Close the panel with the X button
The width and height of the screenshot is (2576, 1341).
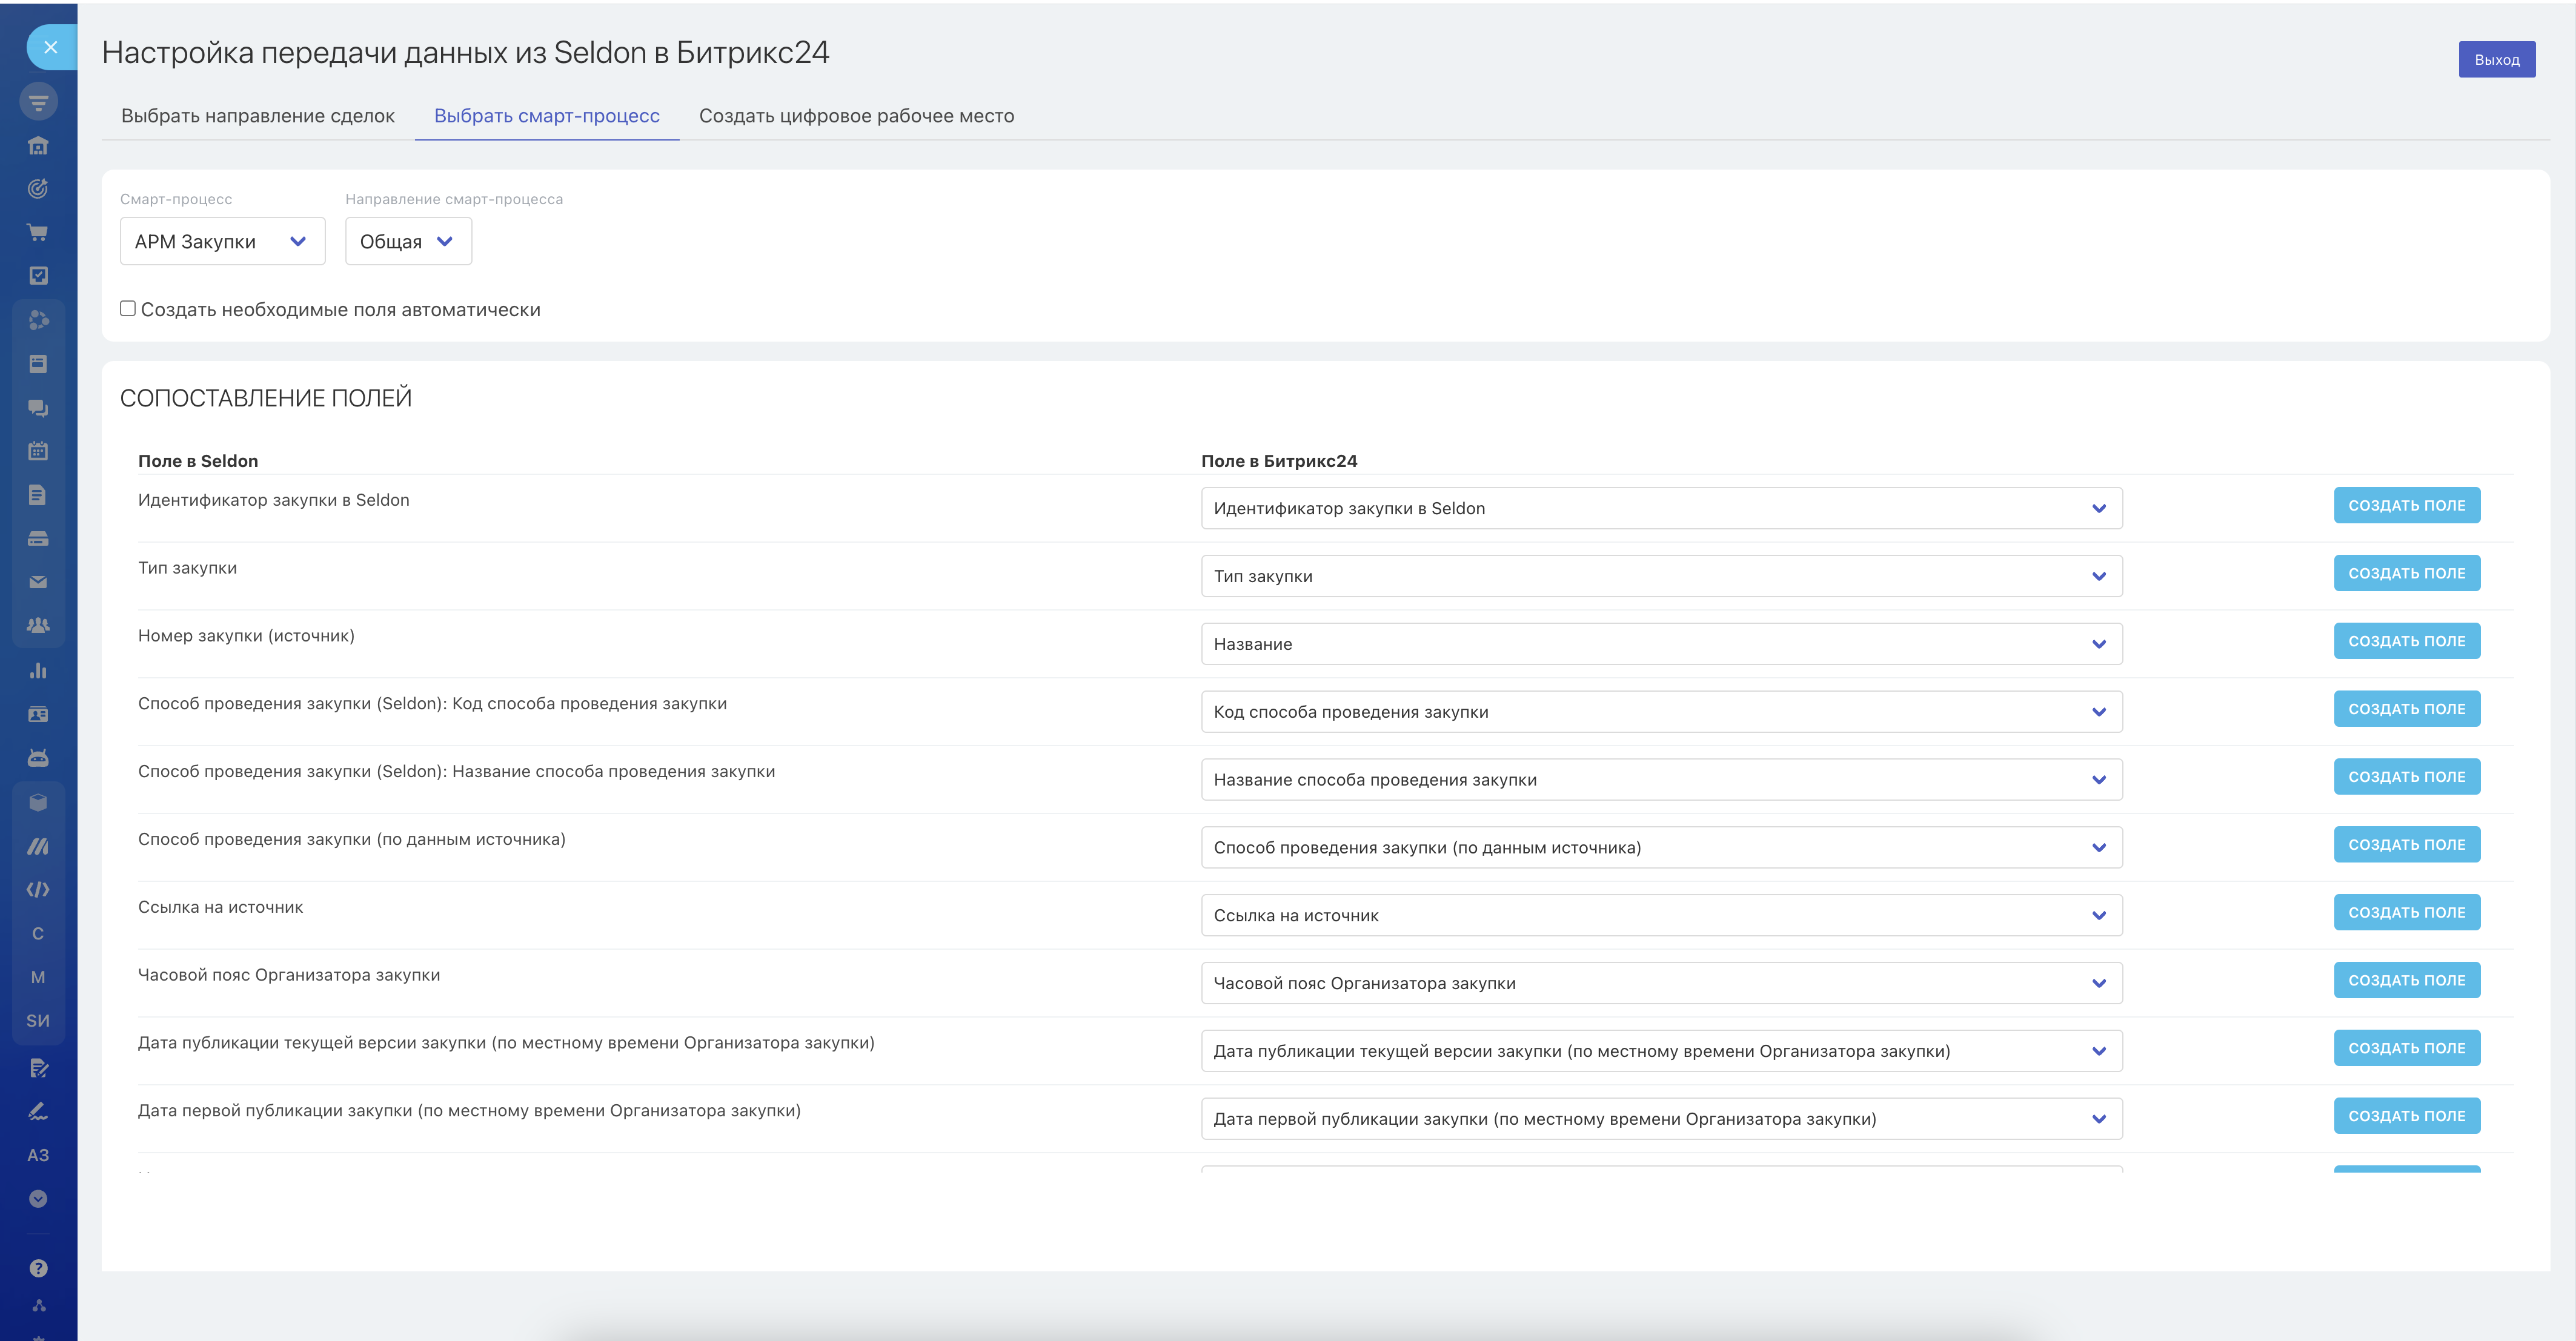(x=51, y=47)
